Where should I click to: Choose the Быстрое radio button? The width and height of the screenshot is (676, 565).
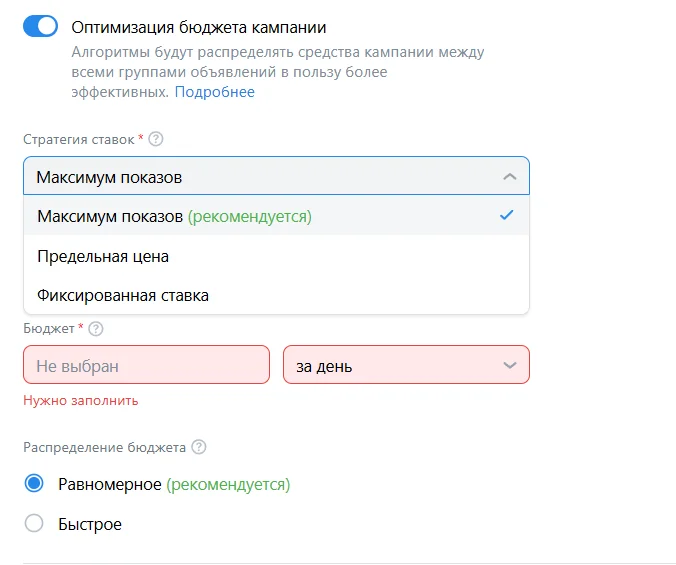[34, 524]
